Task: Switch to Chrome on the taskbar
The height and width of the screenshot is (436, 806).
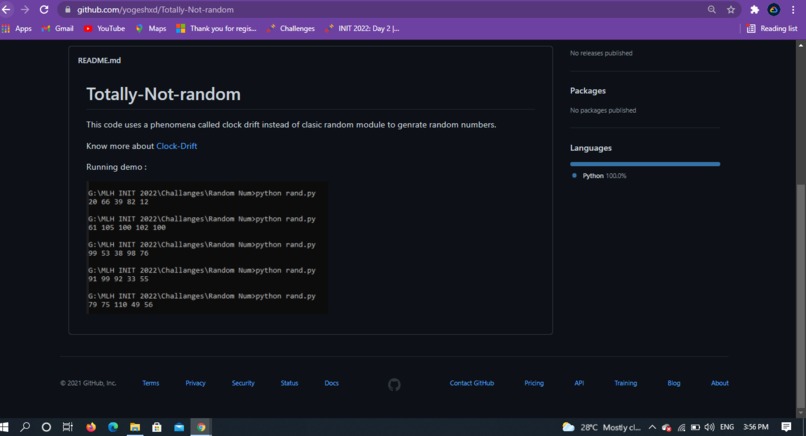Action: 201,427
